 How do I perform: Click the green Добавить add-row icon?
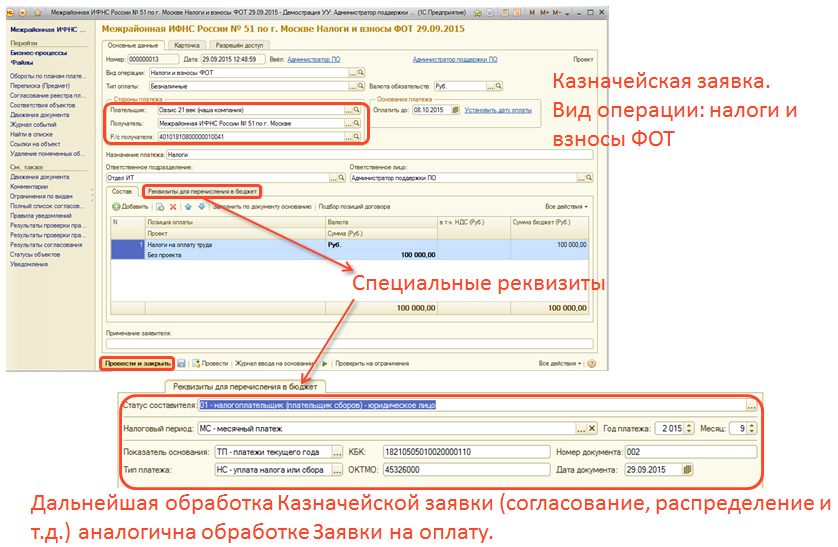click(117, 206)
